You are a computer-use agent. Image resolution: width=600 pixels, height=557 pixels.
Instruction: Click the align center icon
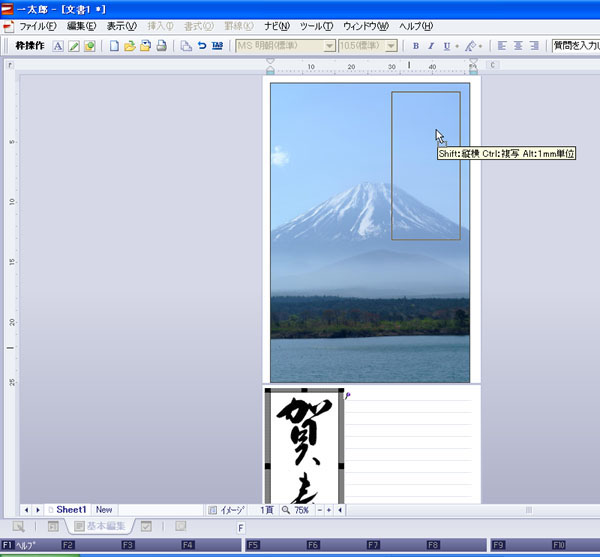[518, 46]
